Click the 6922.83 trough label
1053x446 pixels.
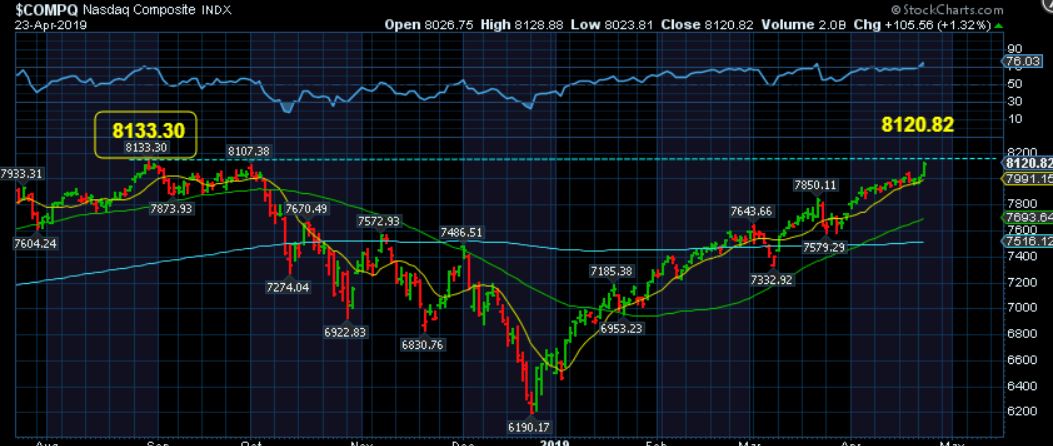[x=345, y=332]
